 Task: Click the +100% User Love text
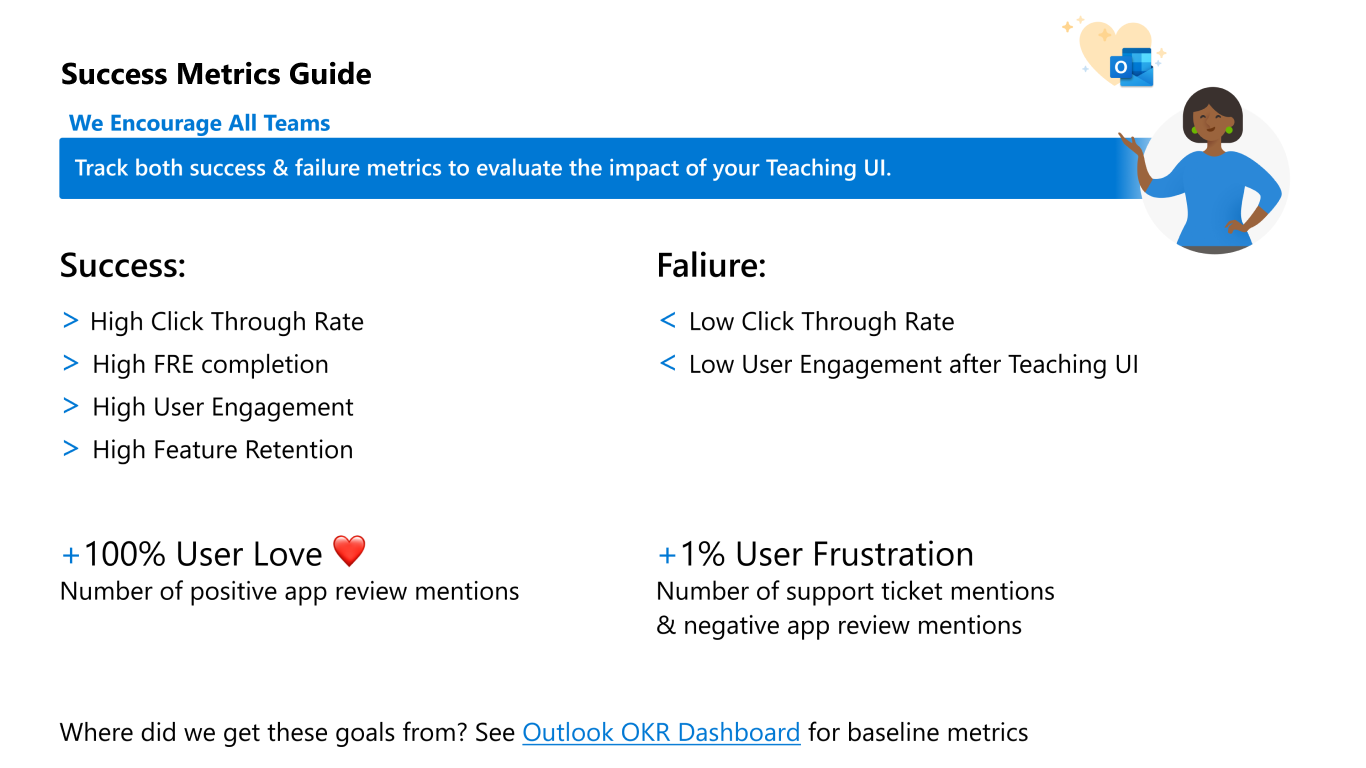tap(192, 553)
